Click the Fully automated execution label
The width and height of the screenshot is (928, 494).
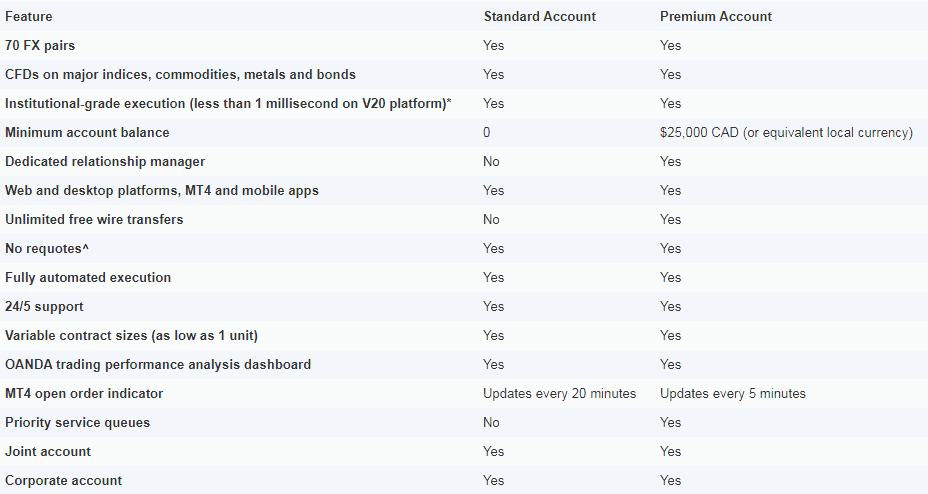point(88,277)
